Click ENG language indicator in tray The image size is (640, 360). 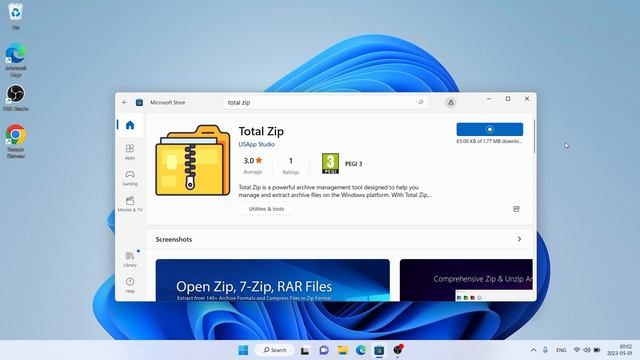[x=561, y=350]
